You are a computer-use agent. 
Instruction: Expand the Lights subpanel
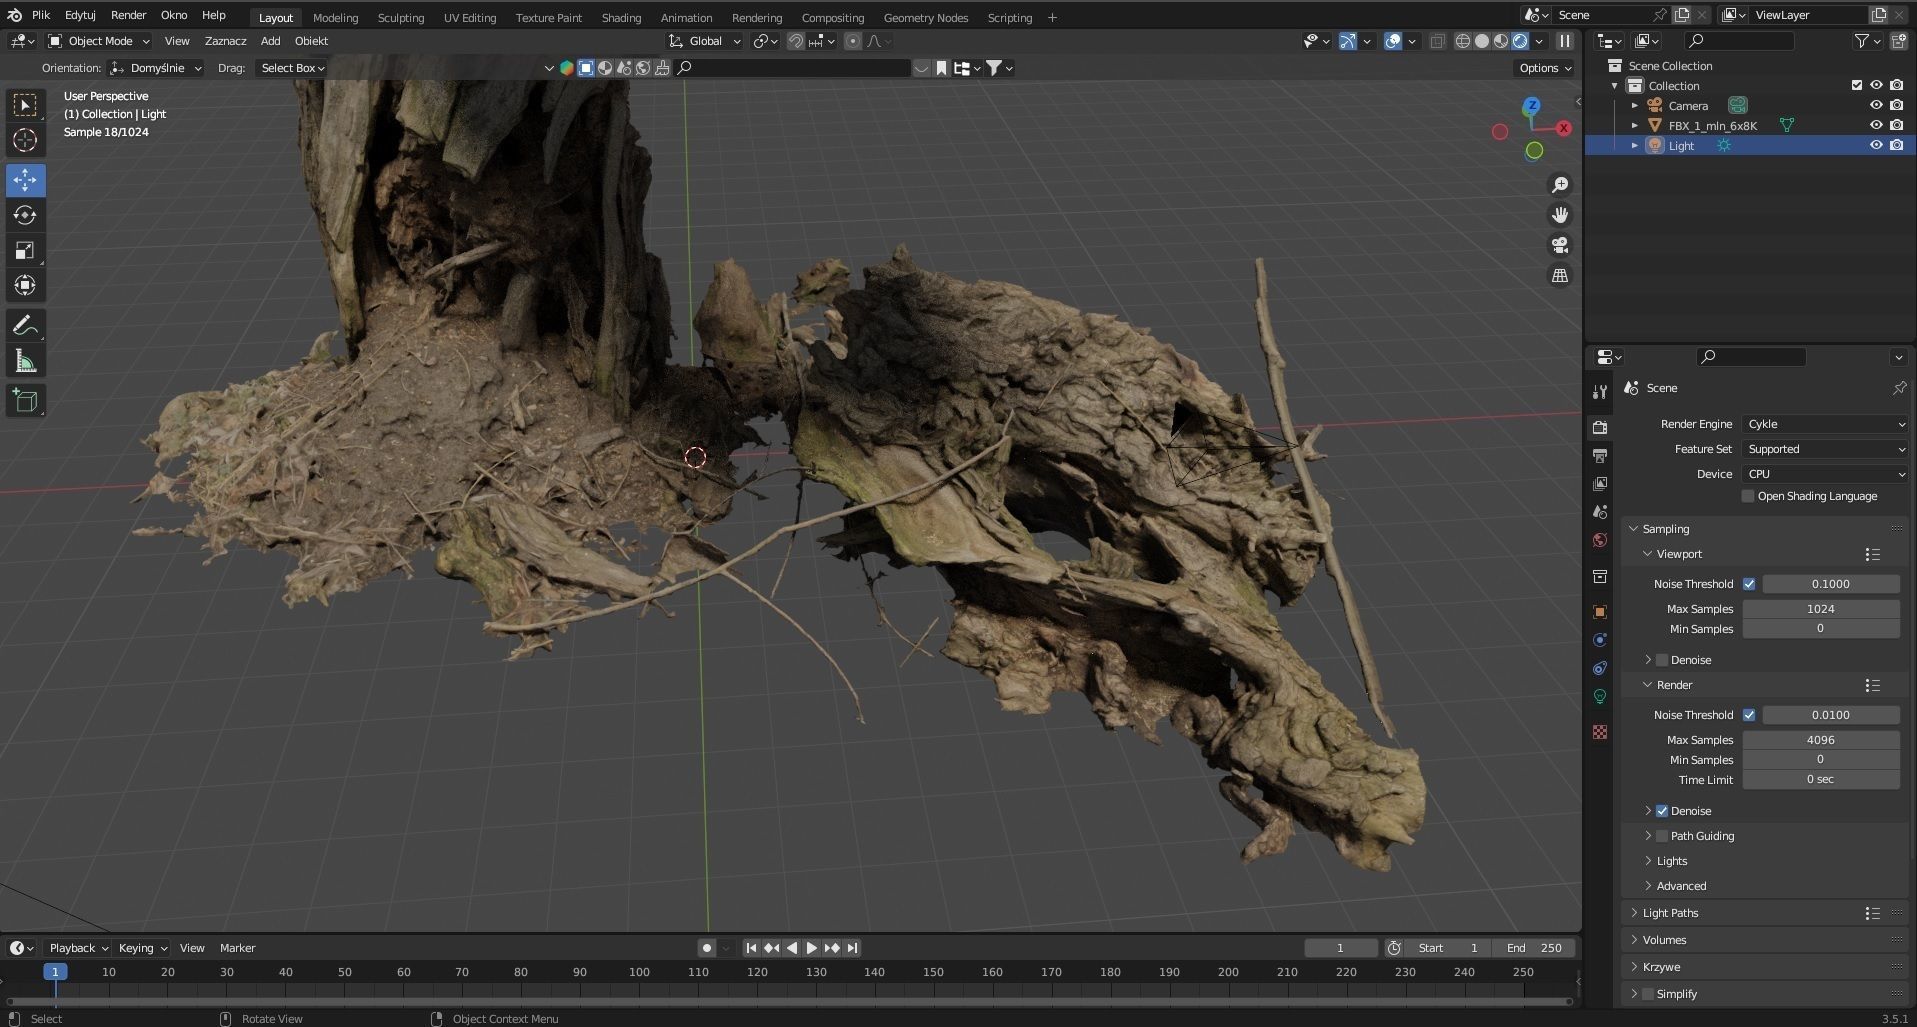click(x=1671, y=861)
